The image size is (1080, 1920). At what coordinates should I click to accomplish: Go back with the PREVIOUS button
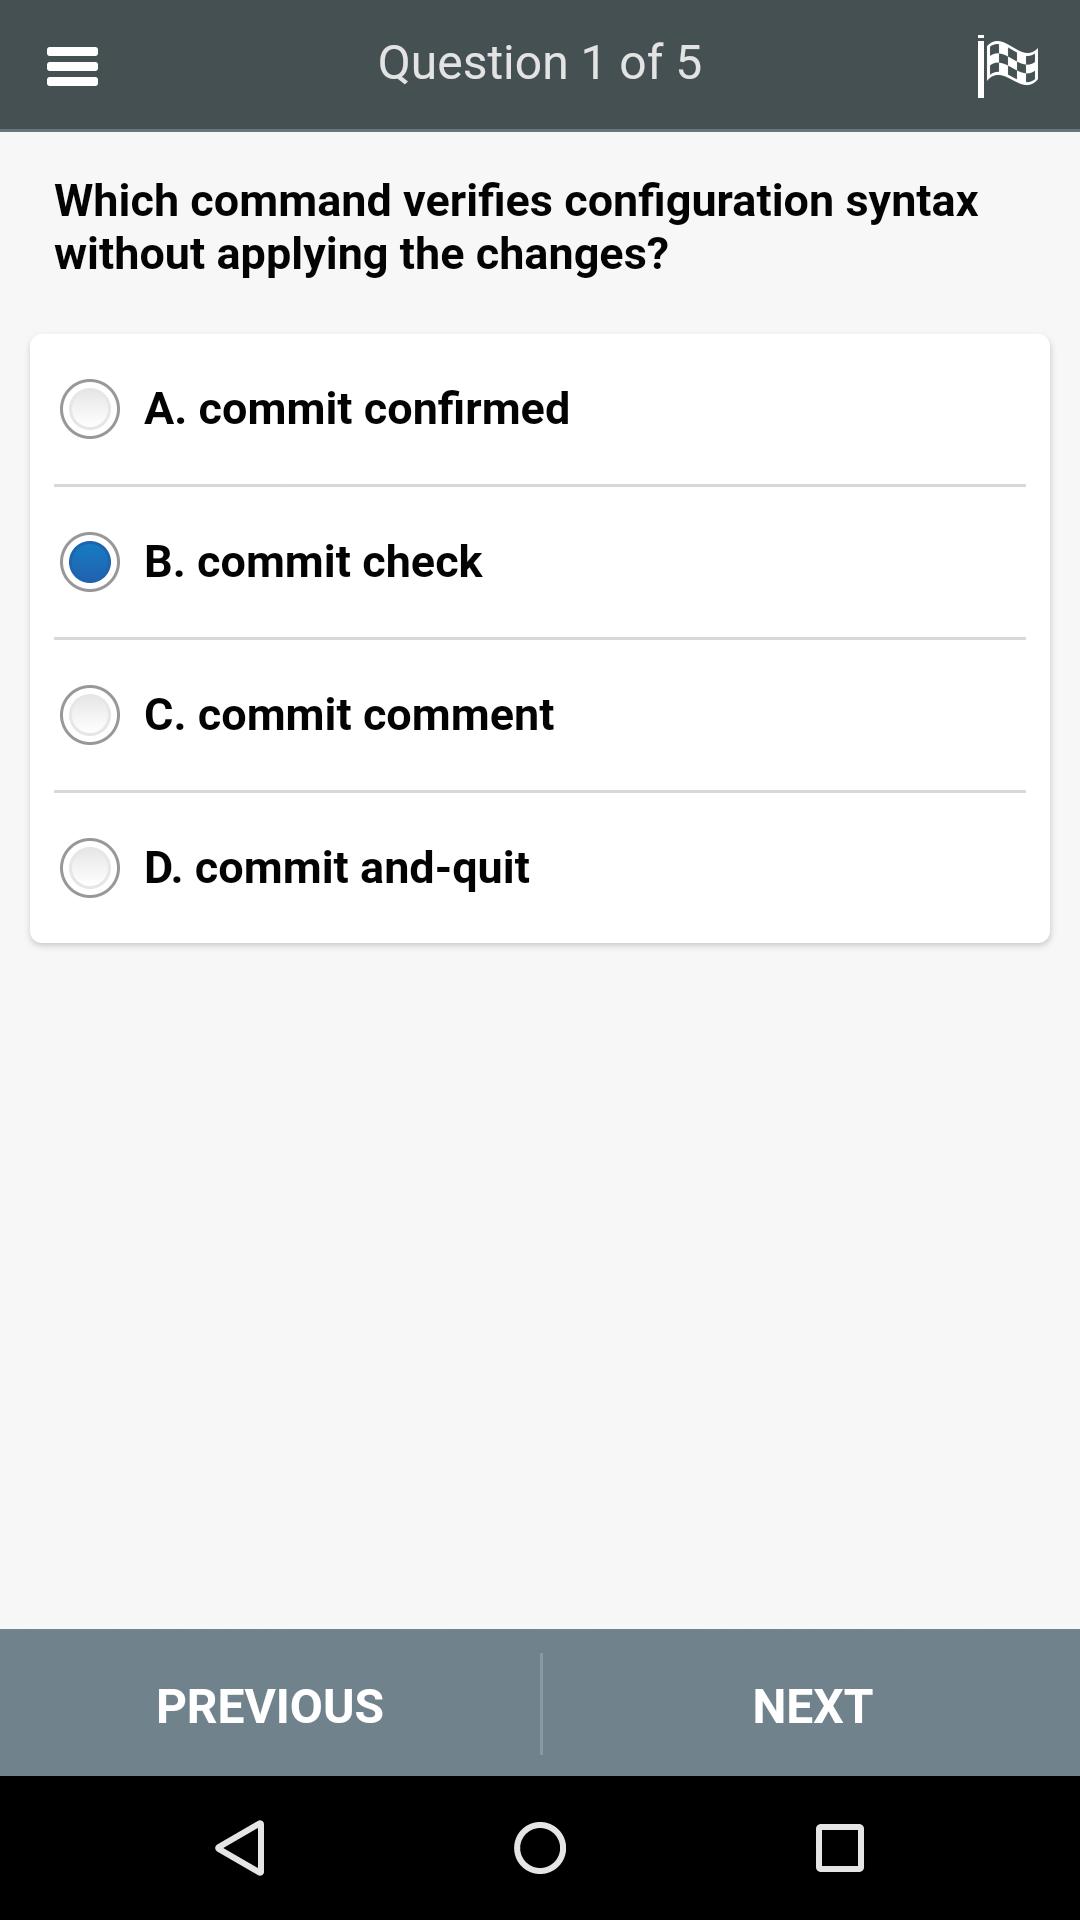click(x=270, y=1705)
